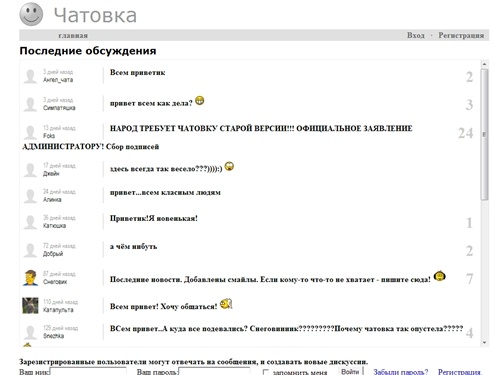The width and height of the screenshot is (500, 375).
Task: Open discussion 'Приветик!Я новенькая!'
Action: (154, 218)
